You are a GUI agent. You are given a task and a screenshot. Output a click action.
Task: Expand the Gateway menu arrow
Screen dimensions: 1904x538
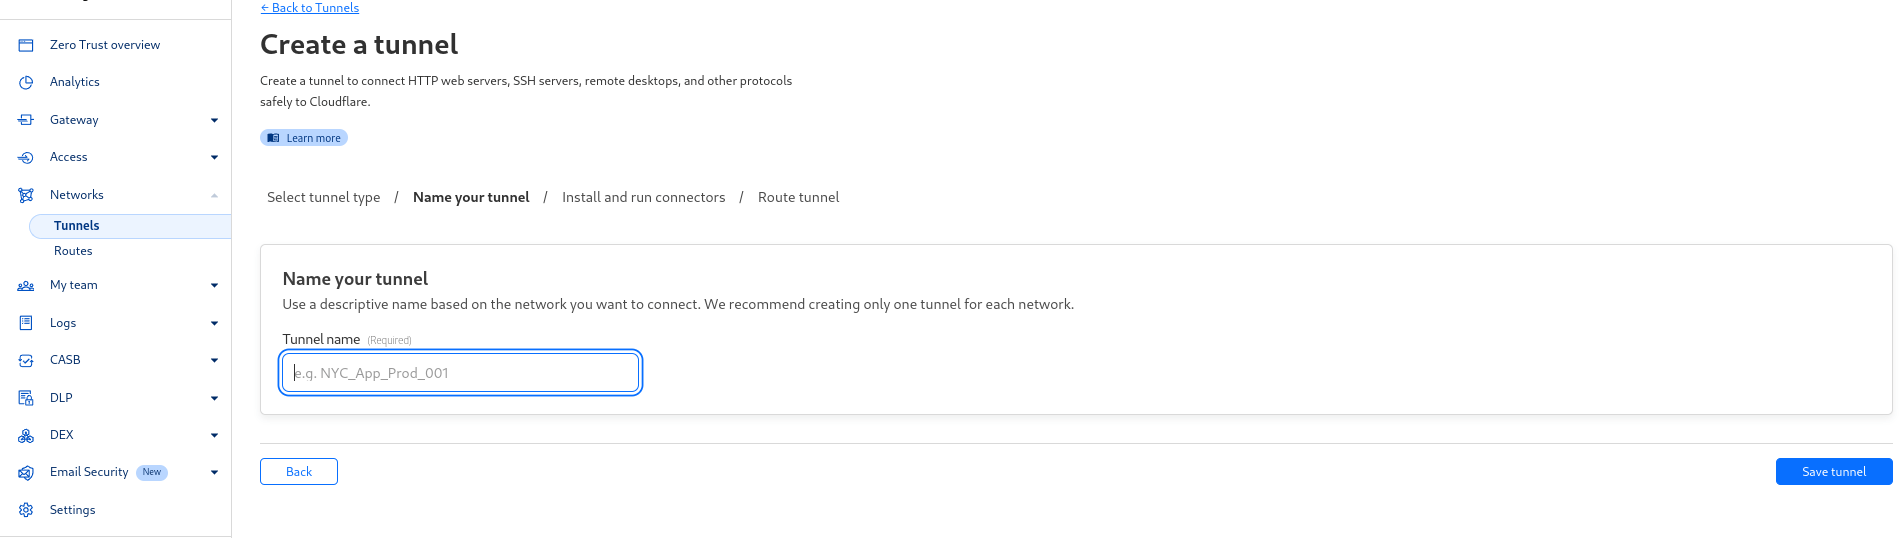point(214,120)
